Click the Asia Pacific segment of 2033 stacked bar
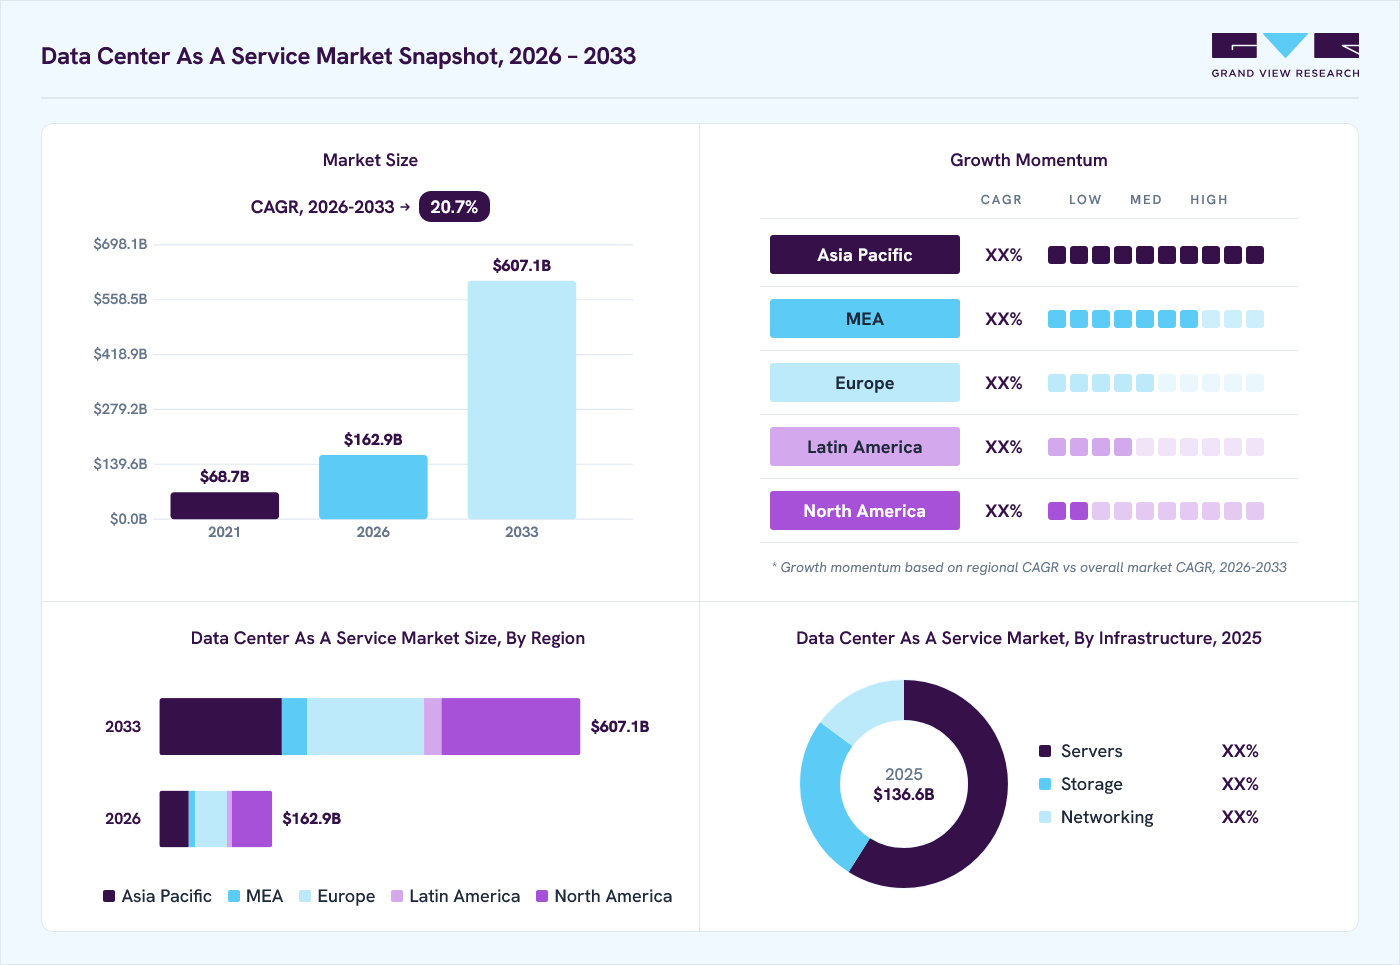This screenshot has height=965, width=1400. pos(221,727)
